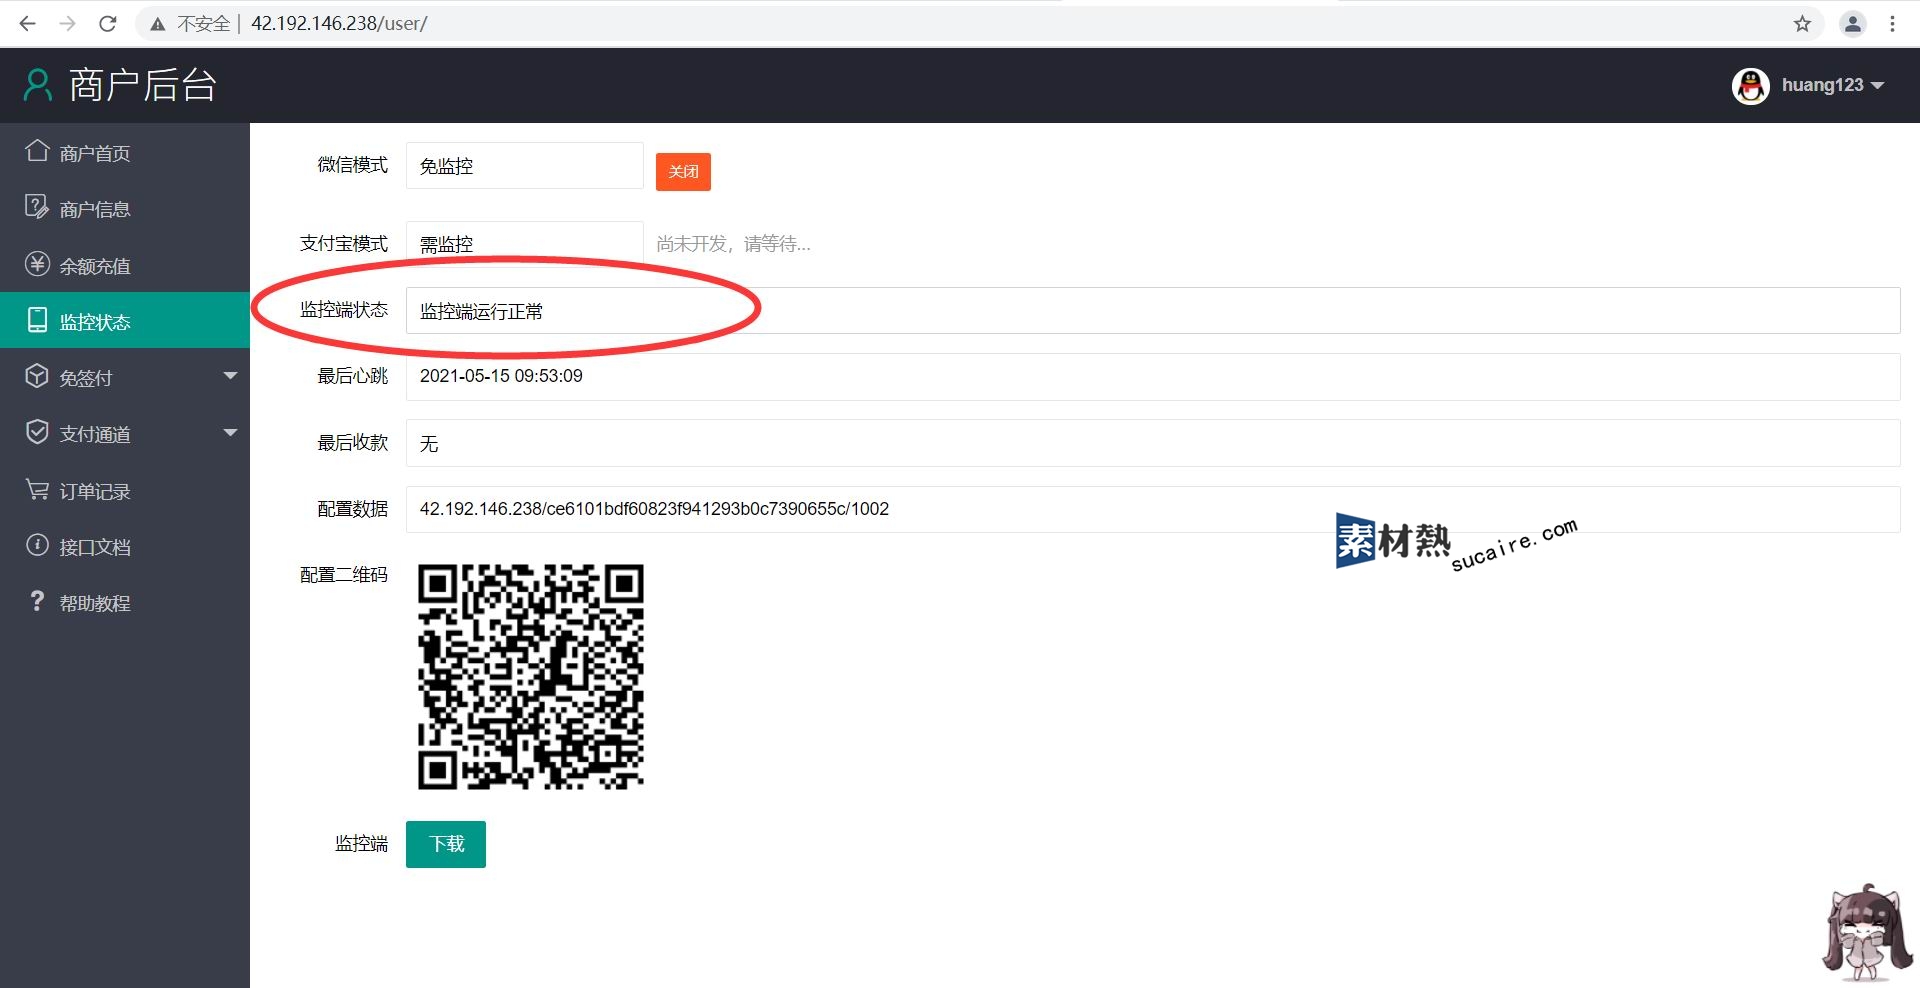The width and height of the screenshot is (1920, 988).
Task: Open the browser profile avatar icon
Action: 1853,24
